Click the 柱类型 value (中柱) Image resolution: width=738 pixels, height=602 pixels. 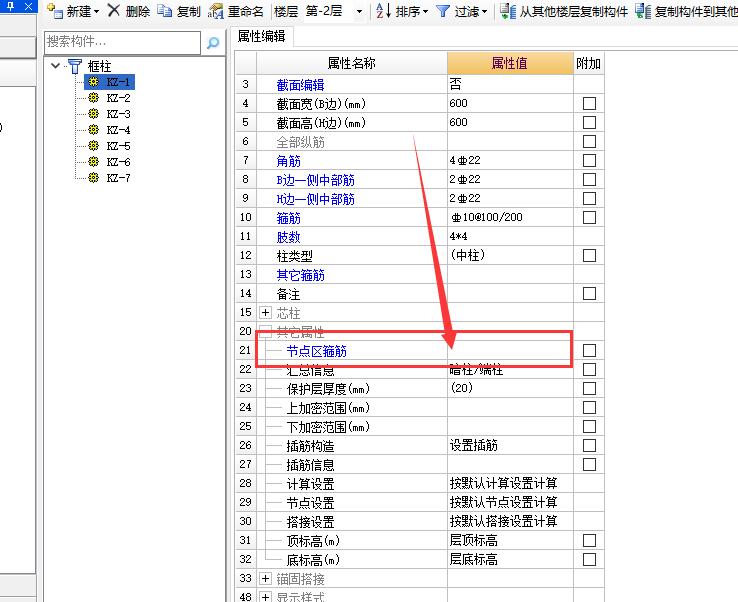467,256
